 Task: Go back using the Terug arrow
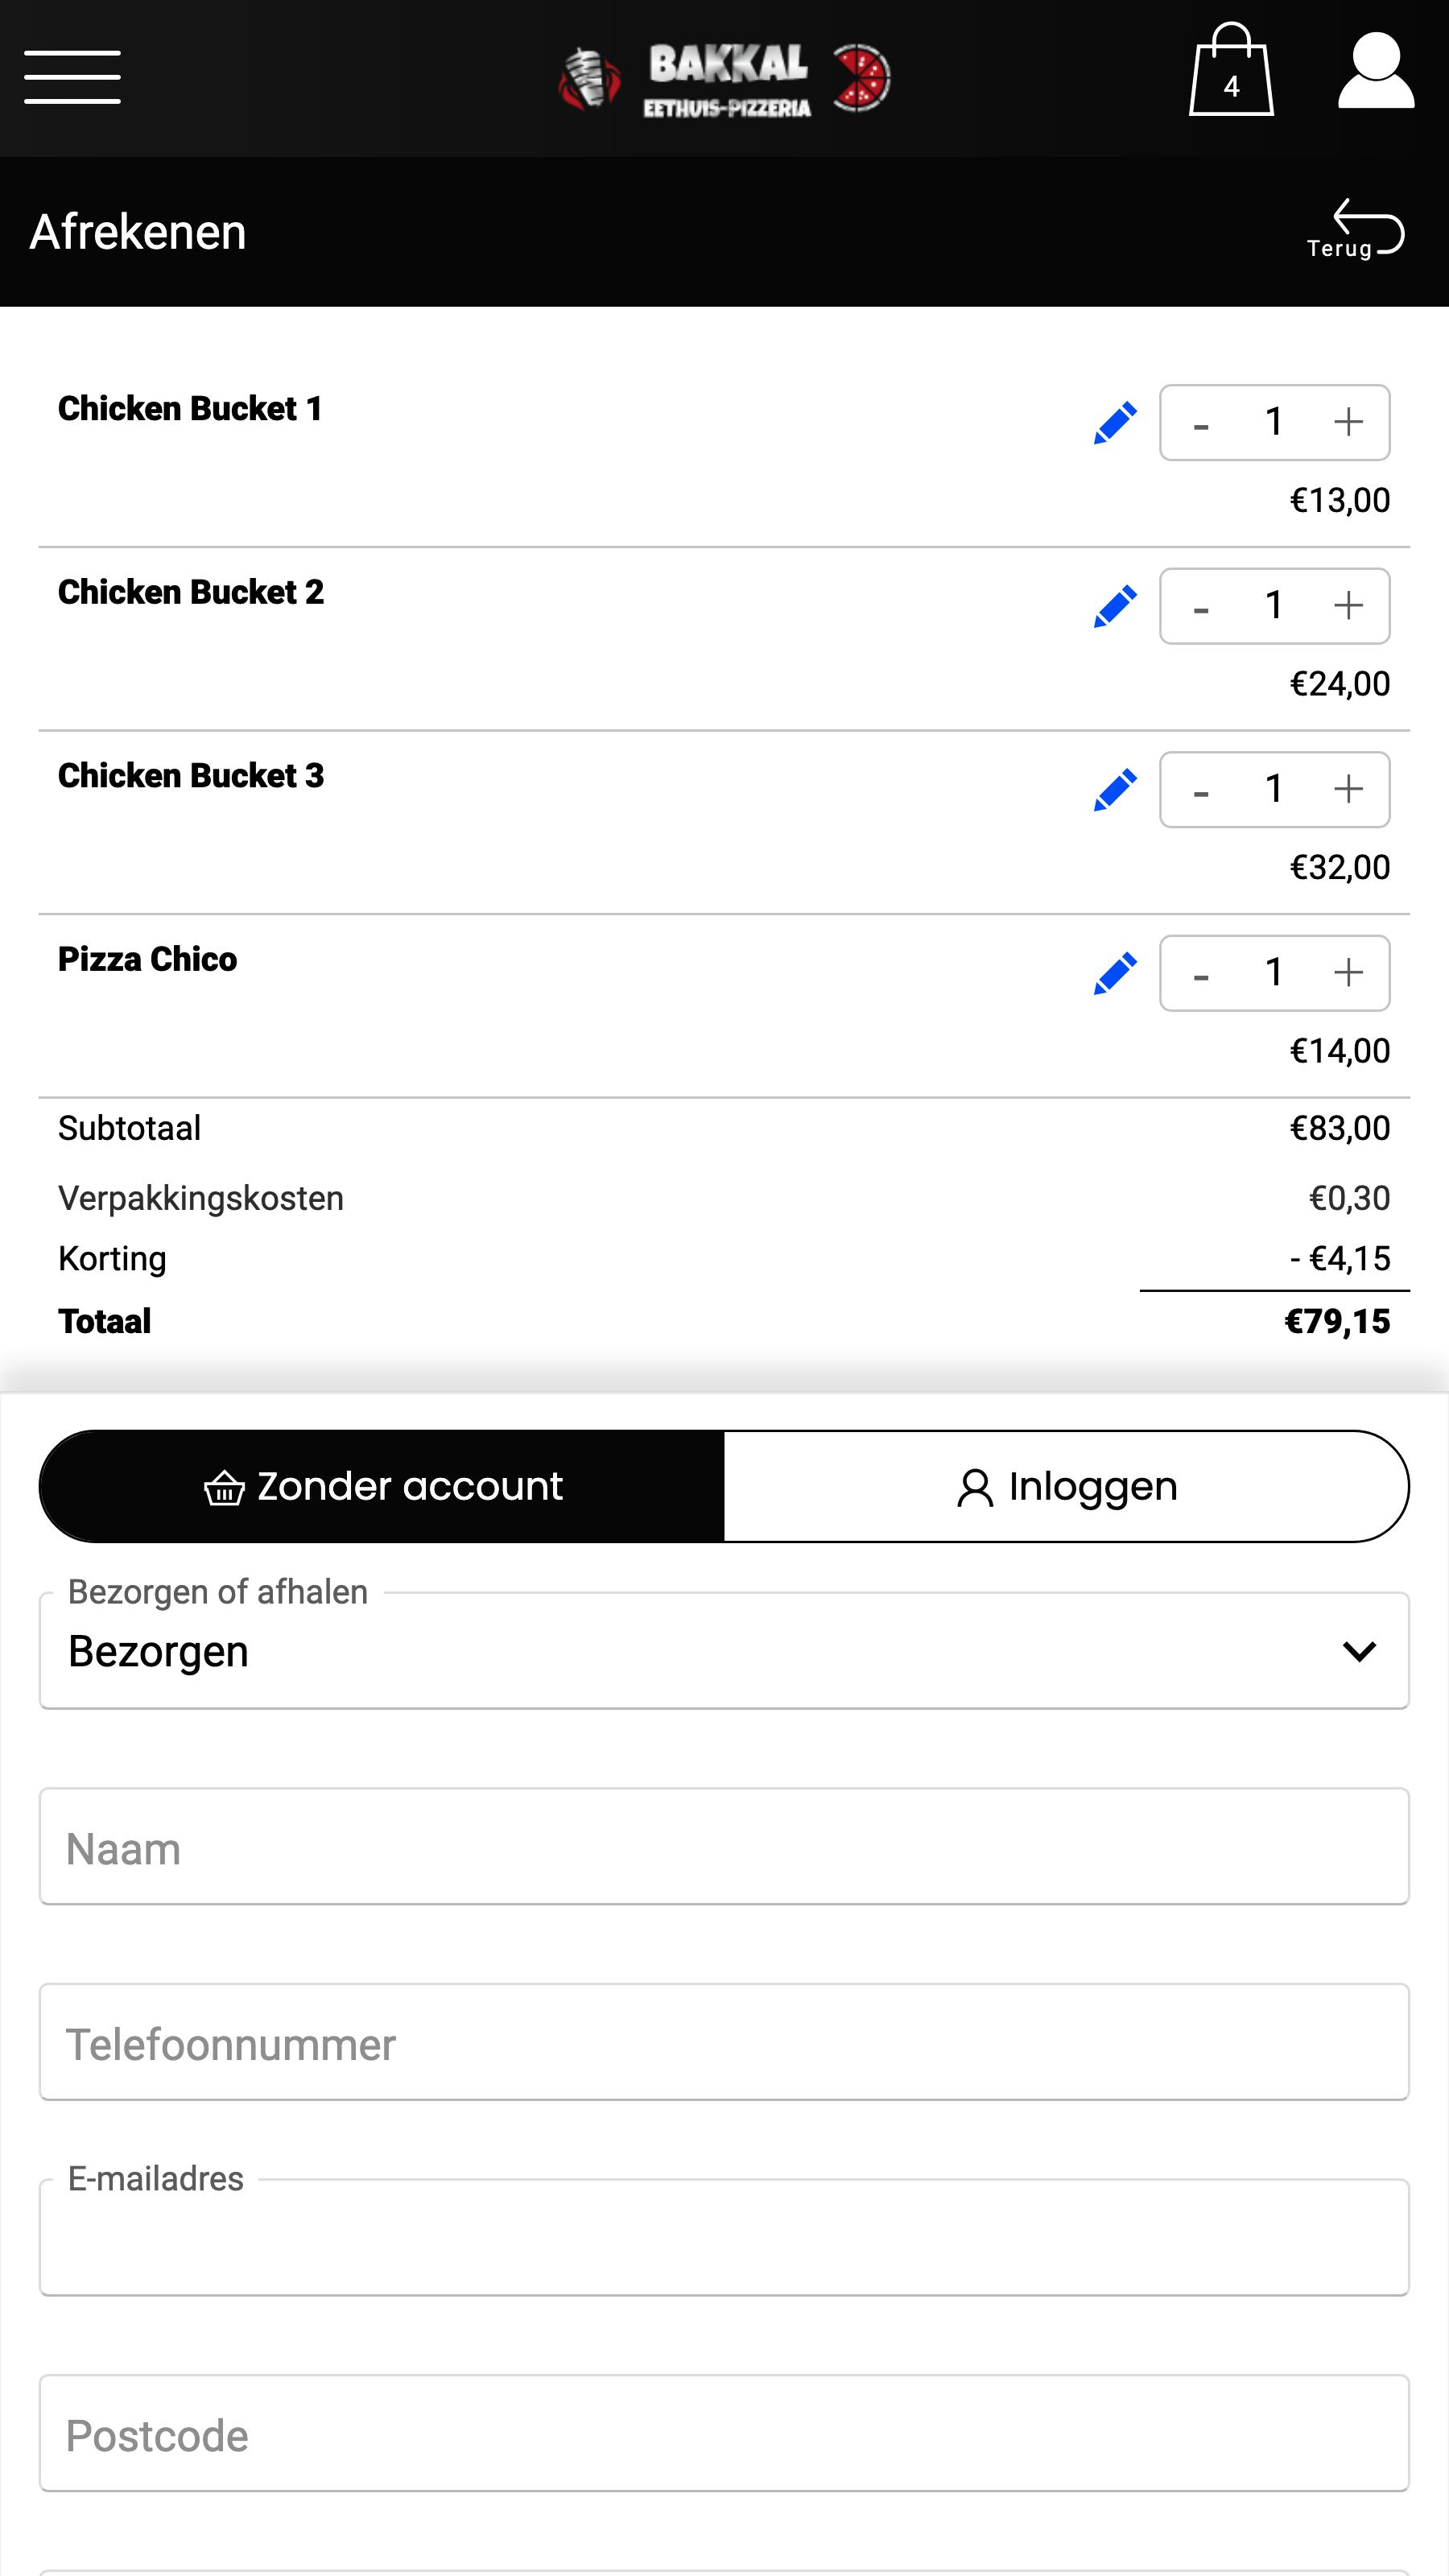click(1356, 229)
